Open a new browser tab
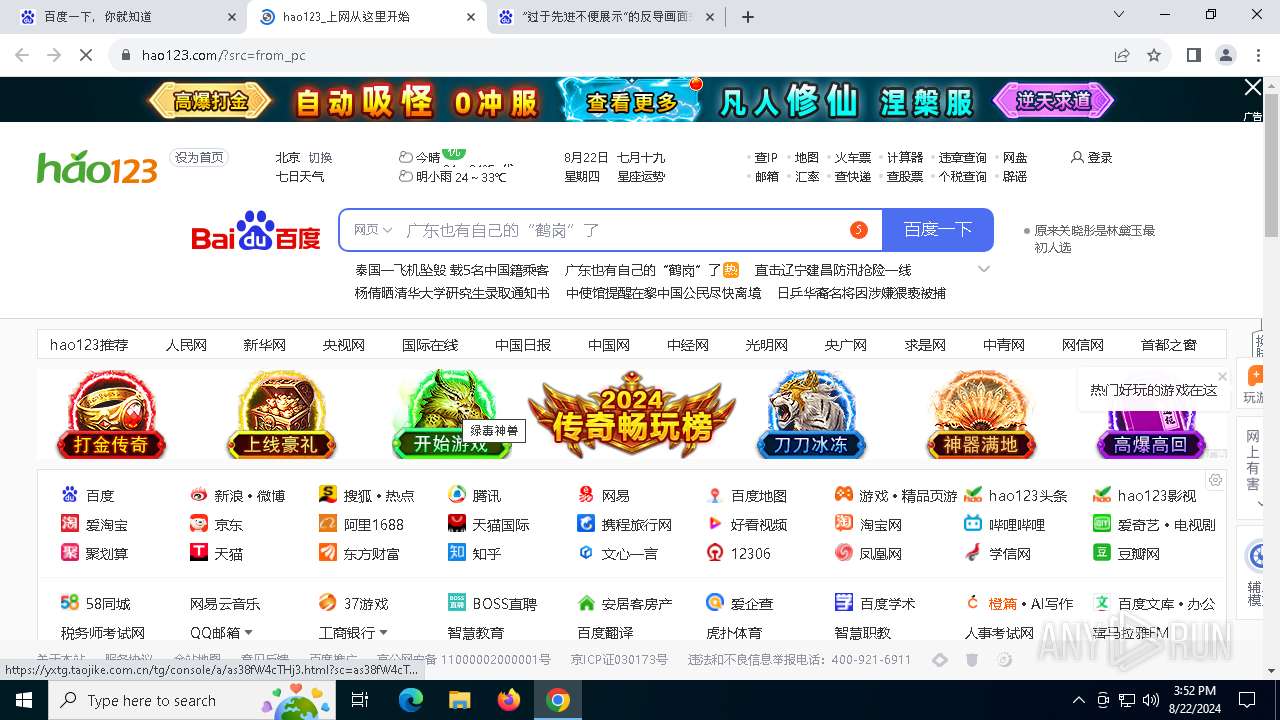The height and width of the screenshot is (720, 1280). 748,16
